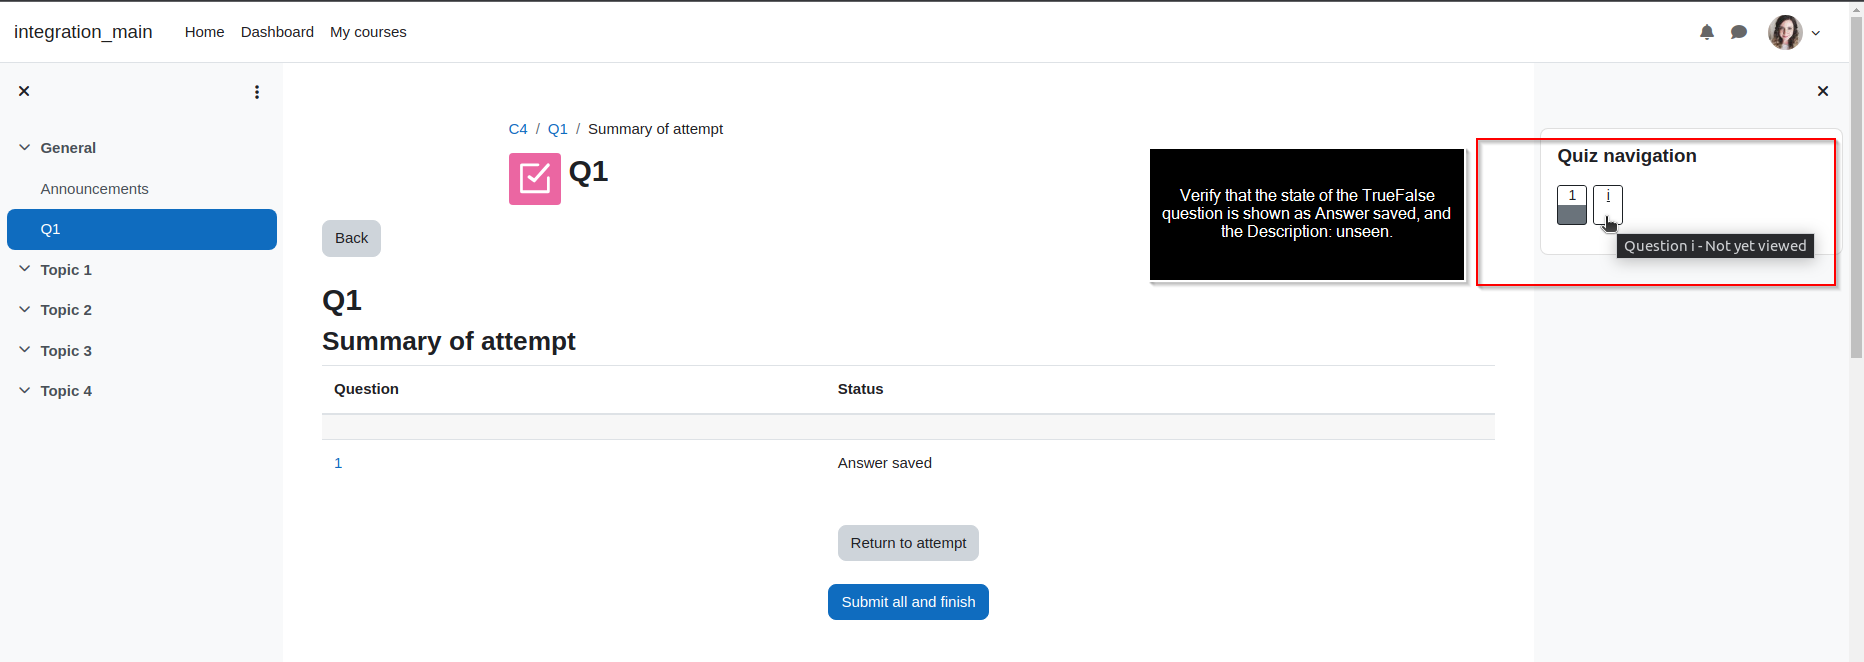Open the messaging speech bubble icon

1739,32
